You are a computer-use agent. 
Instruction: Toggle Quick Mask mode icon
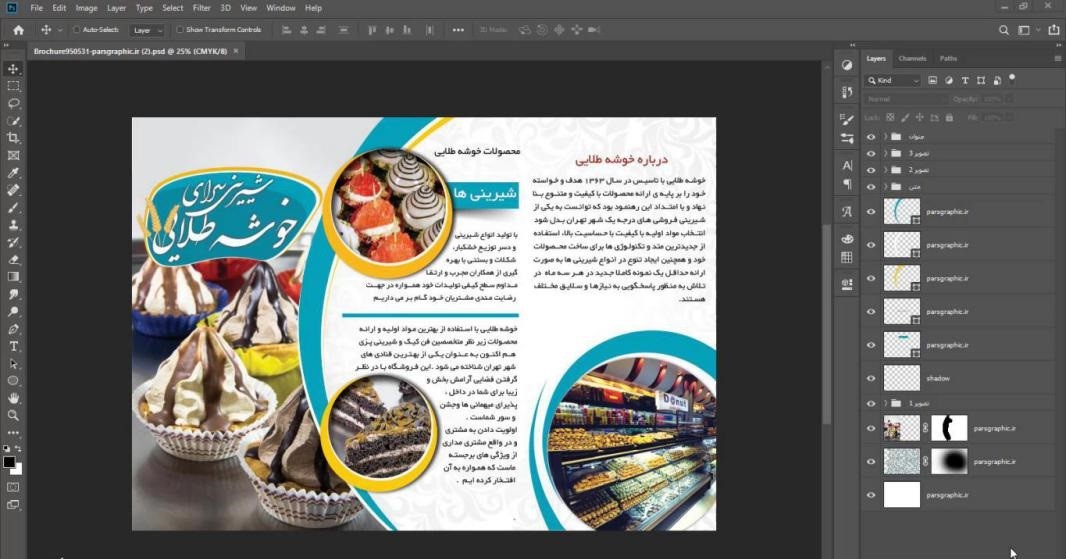(13, 487)
